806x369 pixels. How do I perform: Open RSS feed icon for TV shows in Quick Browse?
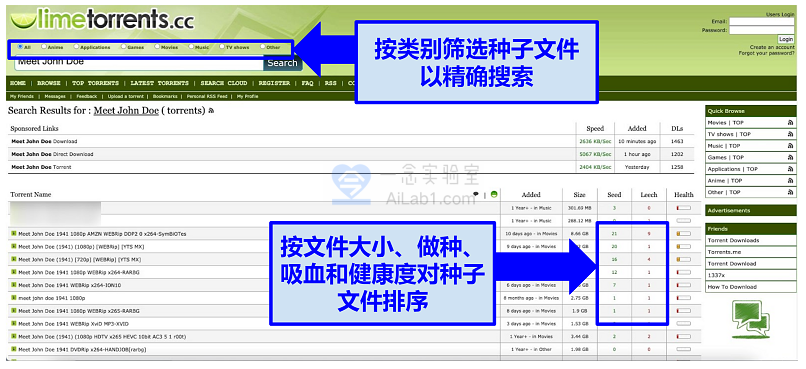[x=791, y=134]
